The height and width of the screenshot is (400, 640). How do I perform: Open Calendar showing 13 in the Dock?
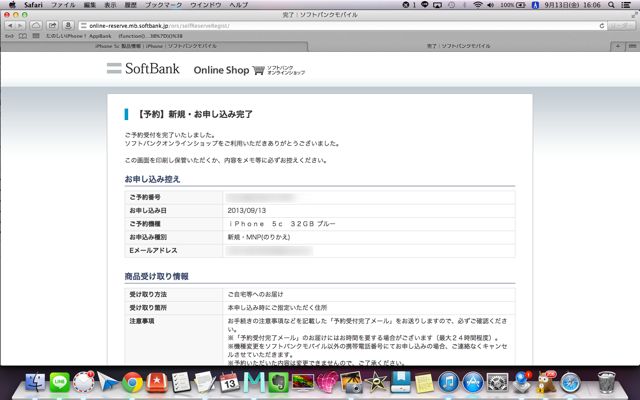229,383
